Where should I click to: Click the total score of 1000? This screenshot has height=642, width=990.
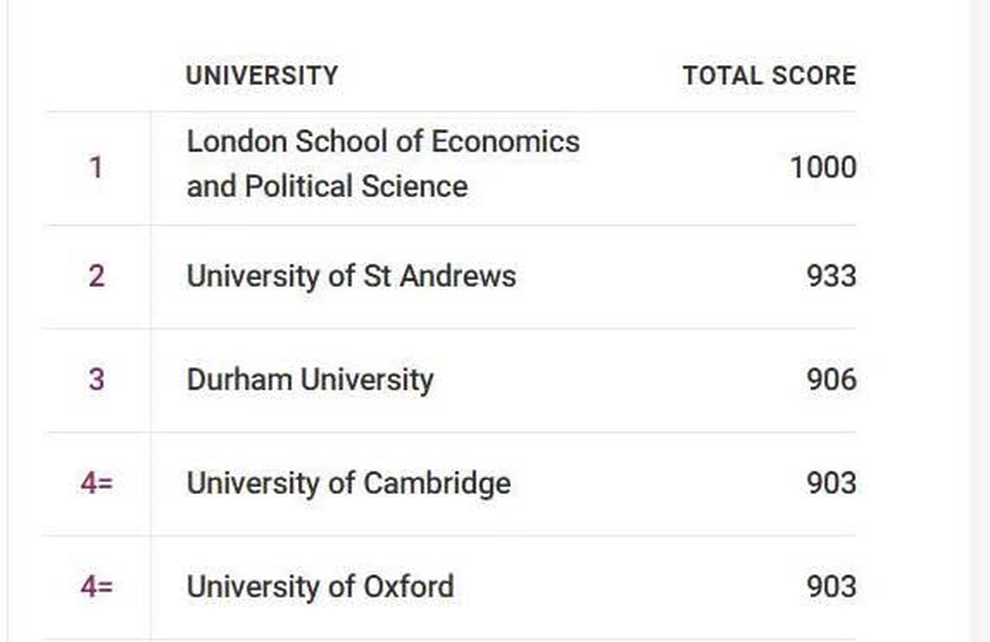[823, 167]
